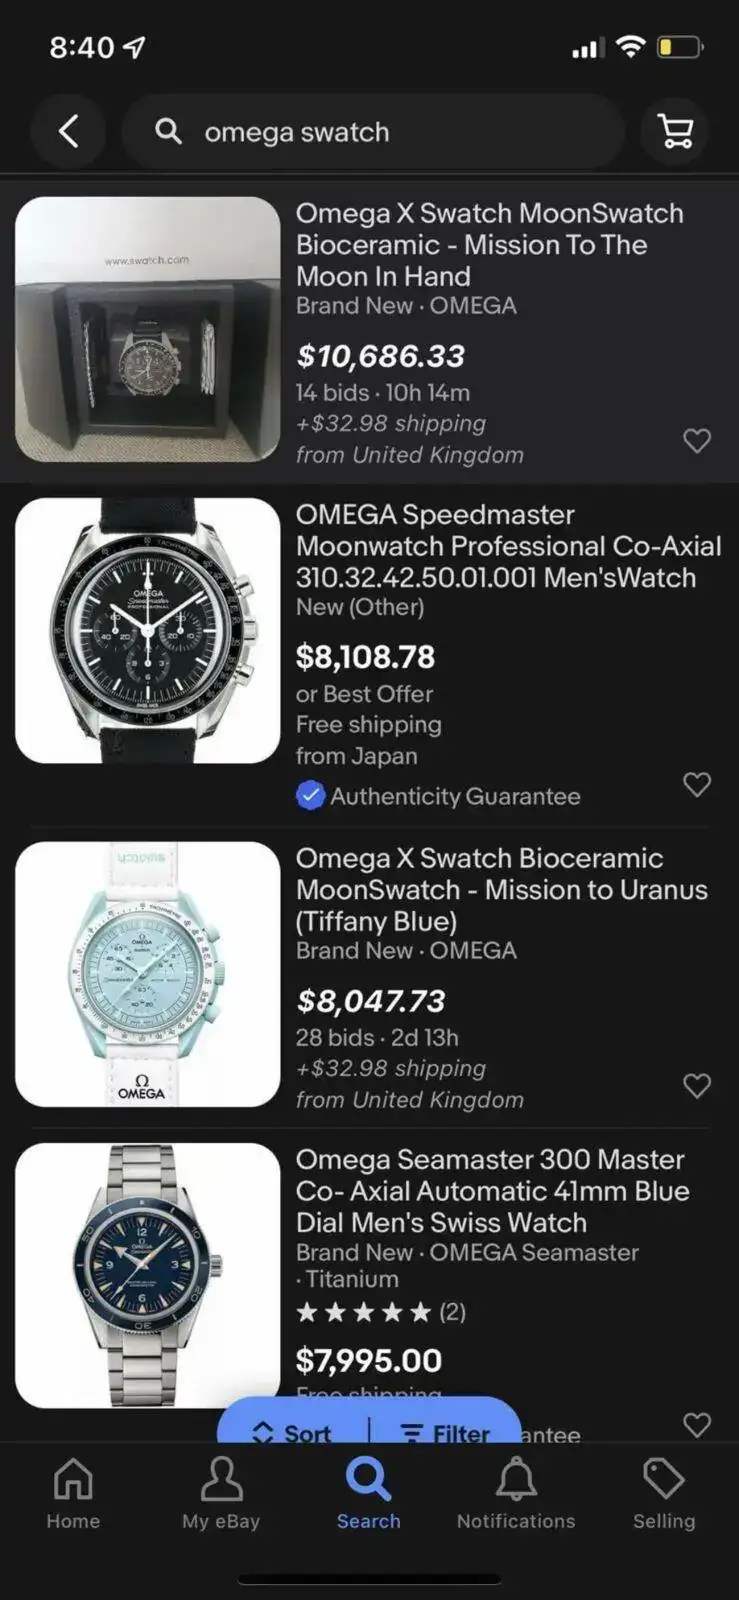Tap the back arrow button
This screenshot has width=739, height=1600.
(x=68, y=131)
